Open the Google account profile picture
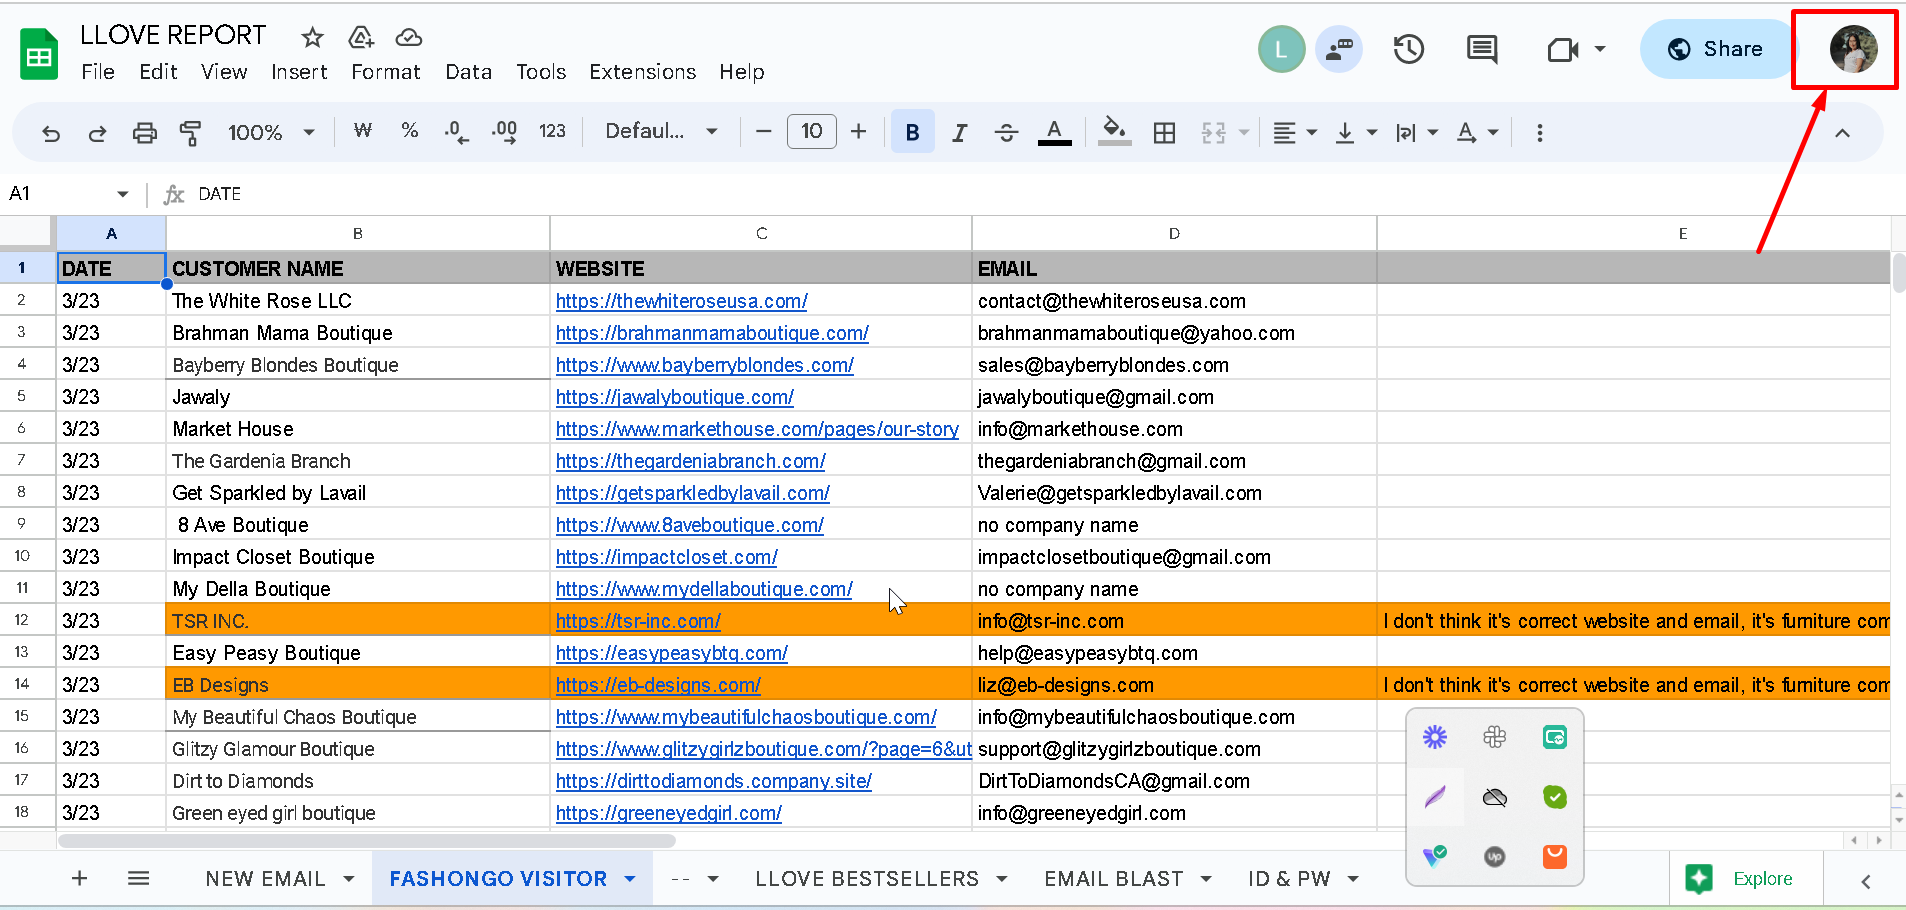Image resolution: width=1906 pixels, height=910 pixels. coord(1853,49)
